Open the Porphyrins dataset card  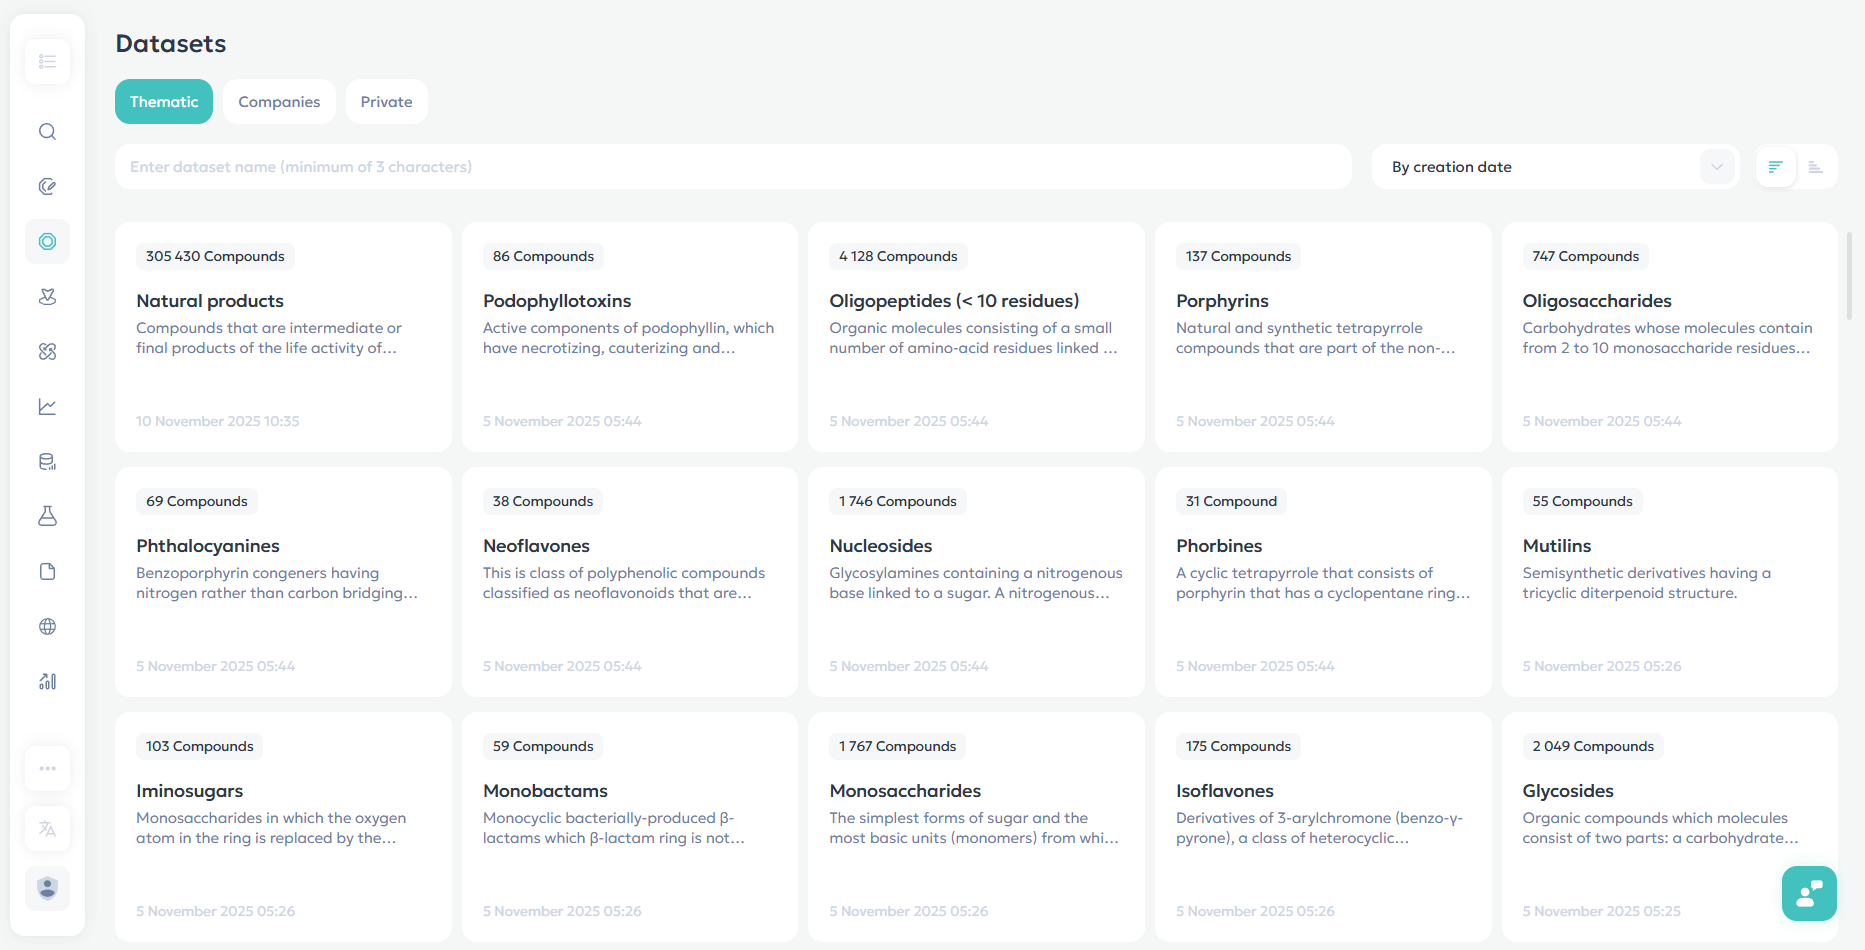(x=1323, y=337)
